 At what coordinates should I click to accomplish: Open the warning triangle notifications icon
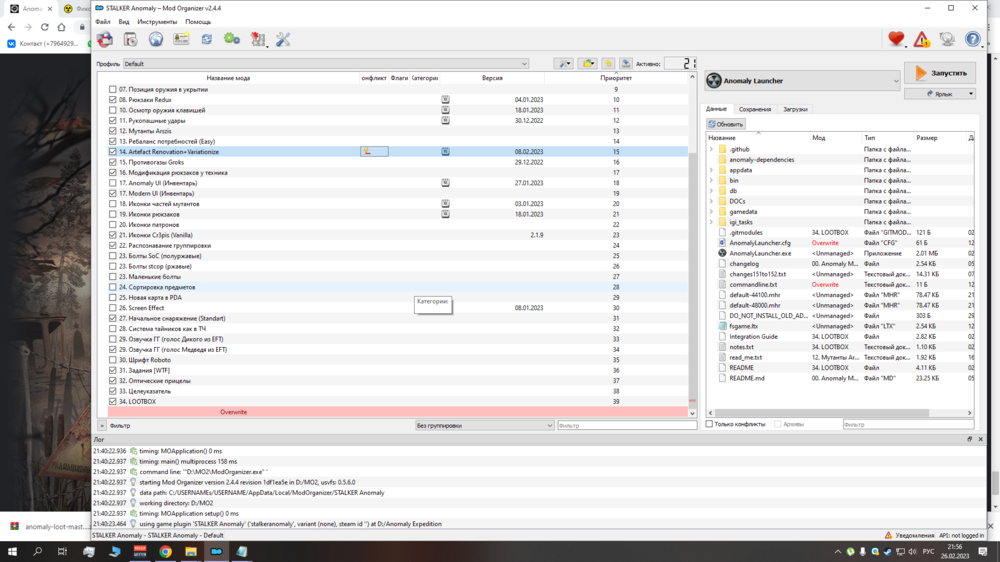click(921, 39)
